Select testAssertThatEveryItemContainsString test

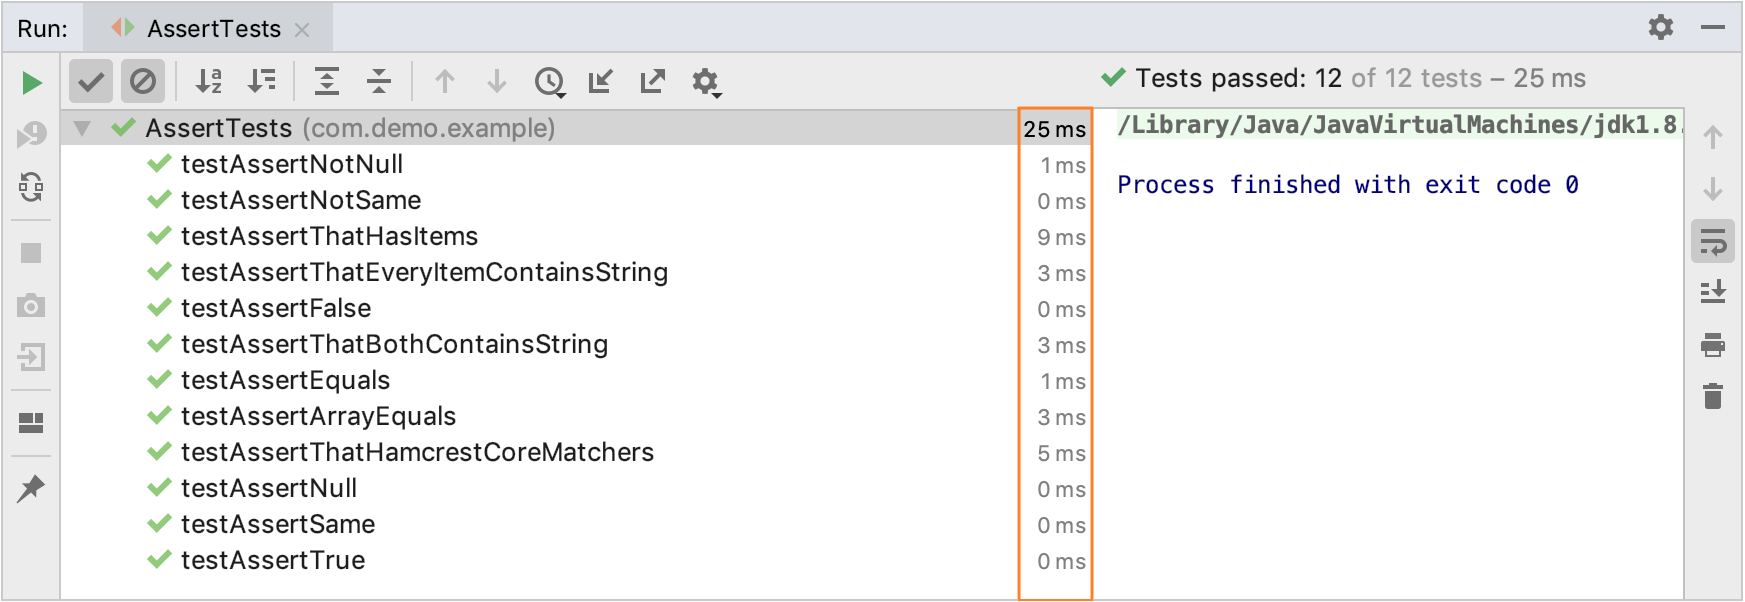coord(425,272)
